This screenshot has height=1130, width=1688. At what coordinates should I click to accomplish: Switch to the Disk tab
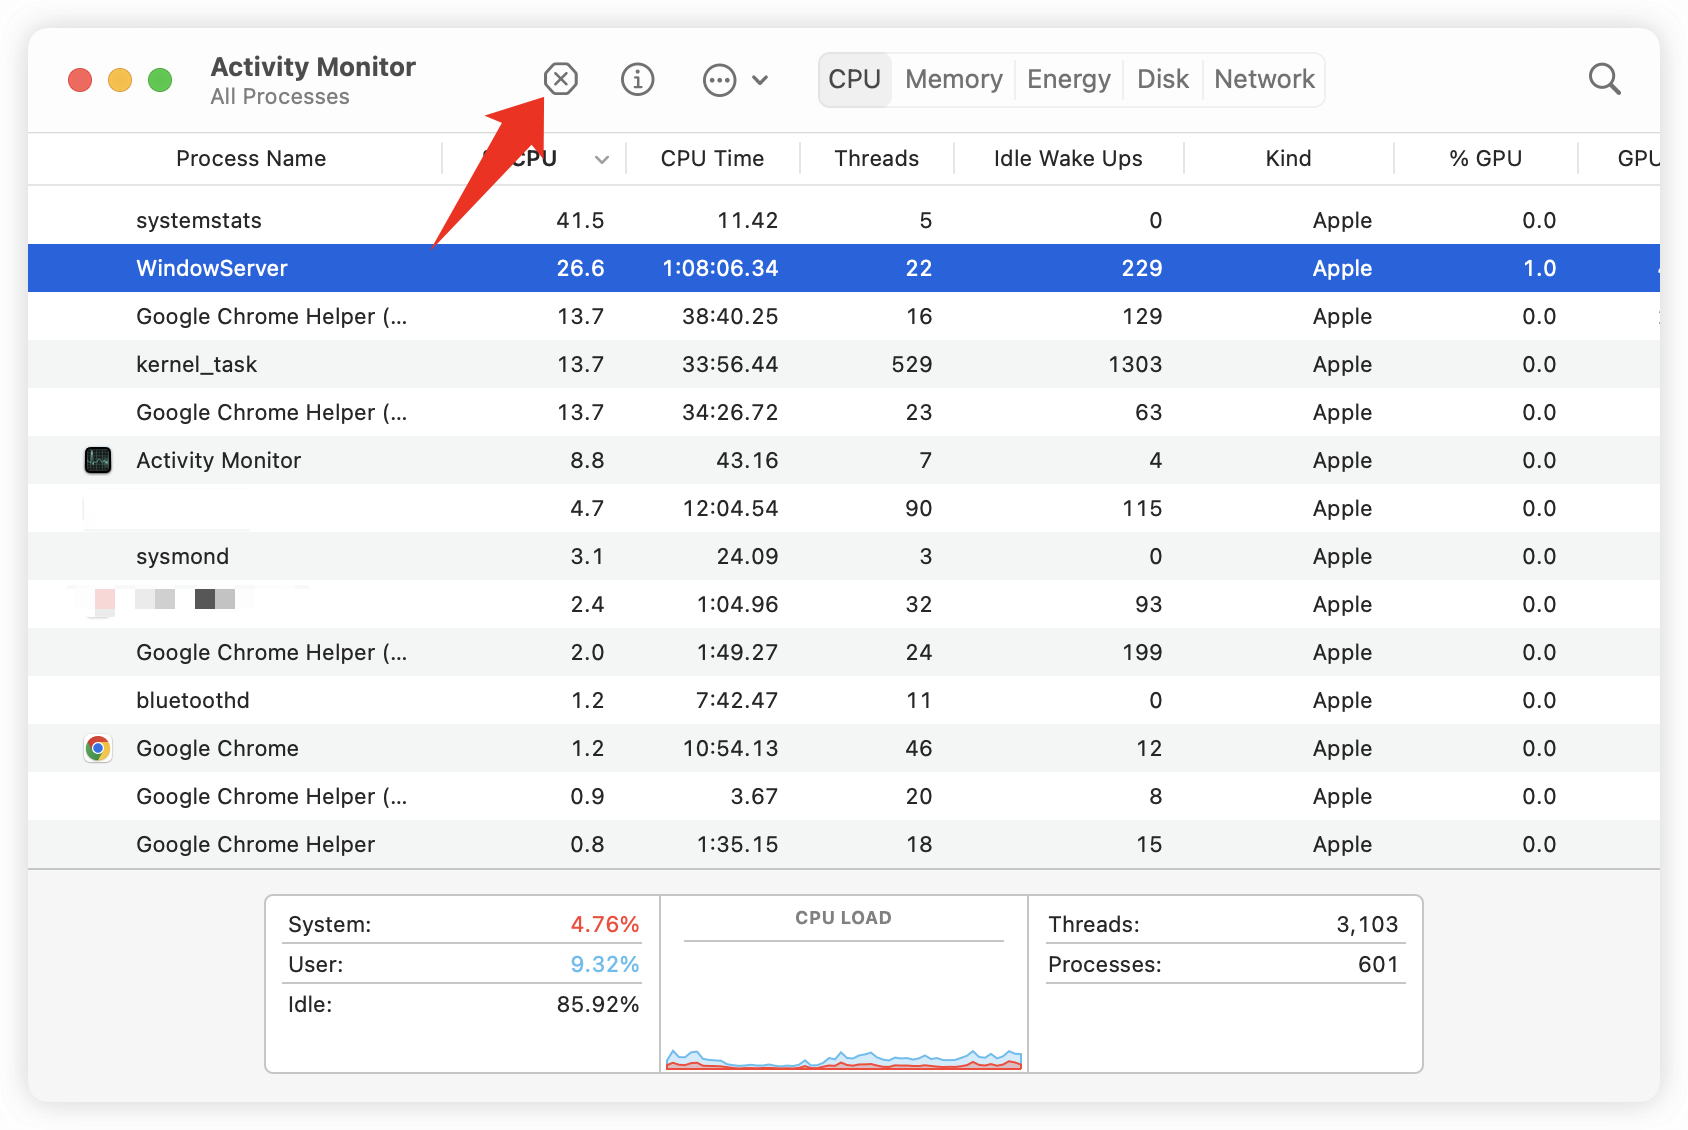click(x=1163, y=79)
